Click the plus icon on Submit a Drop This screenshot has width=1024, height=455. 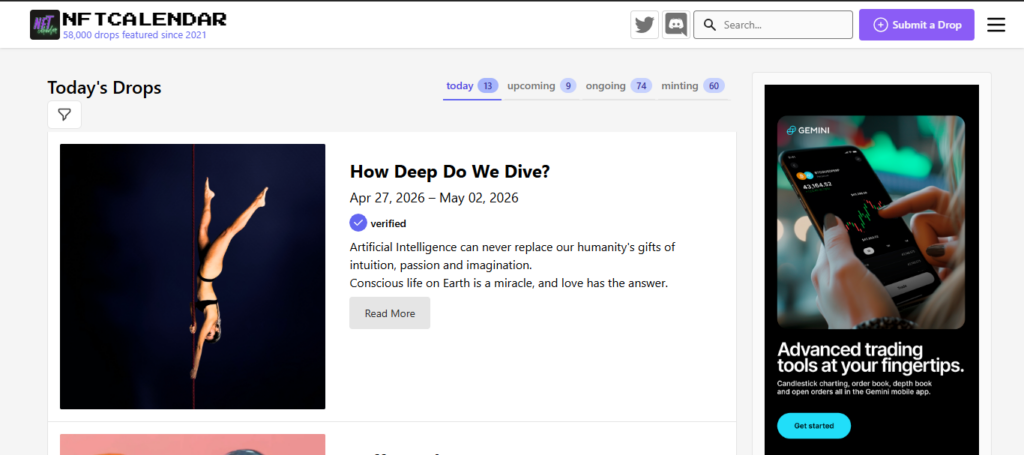[880, 25]
